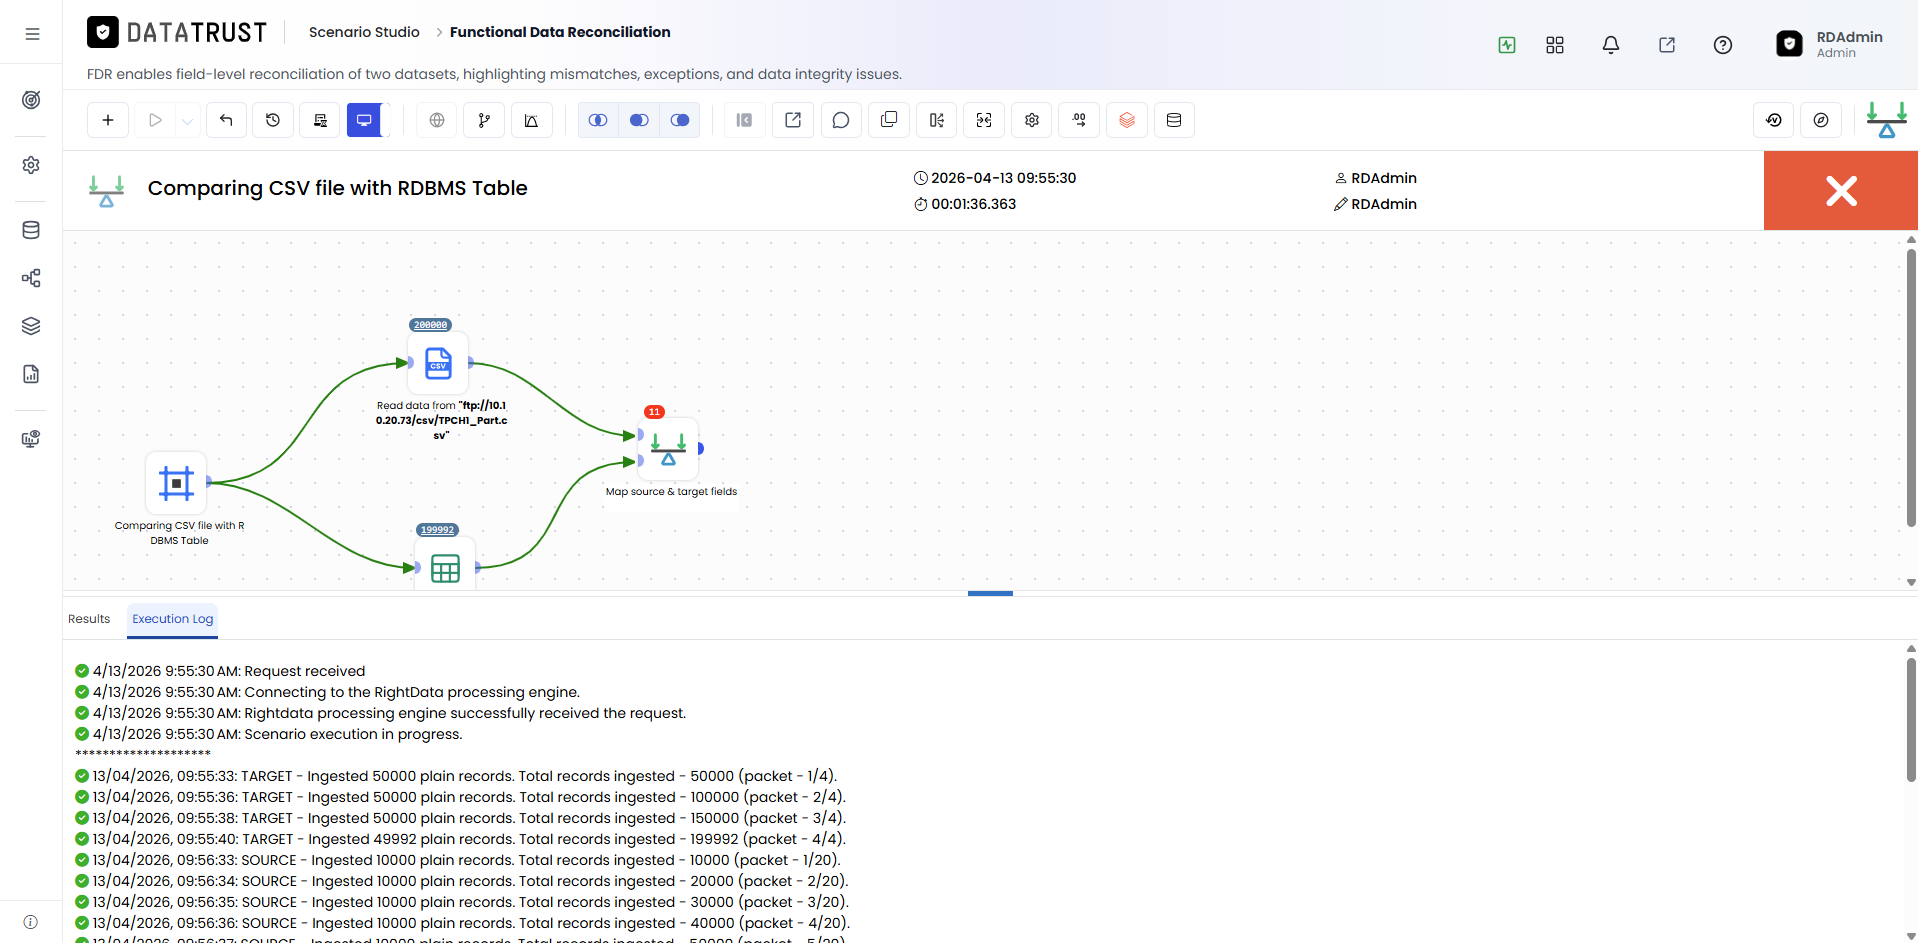
Task: Switch to the Execution Log tab
Action: point(173,619)
